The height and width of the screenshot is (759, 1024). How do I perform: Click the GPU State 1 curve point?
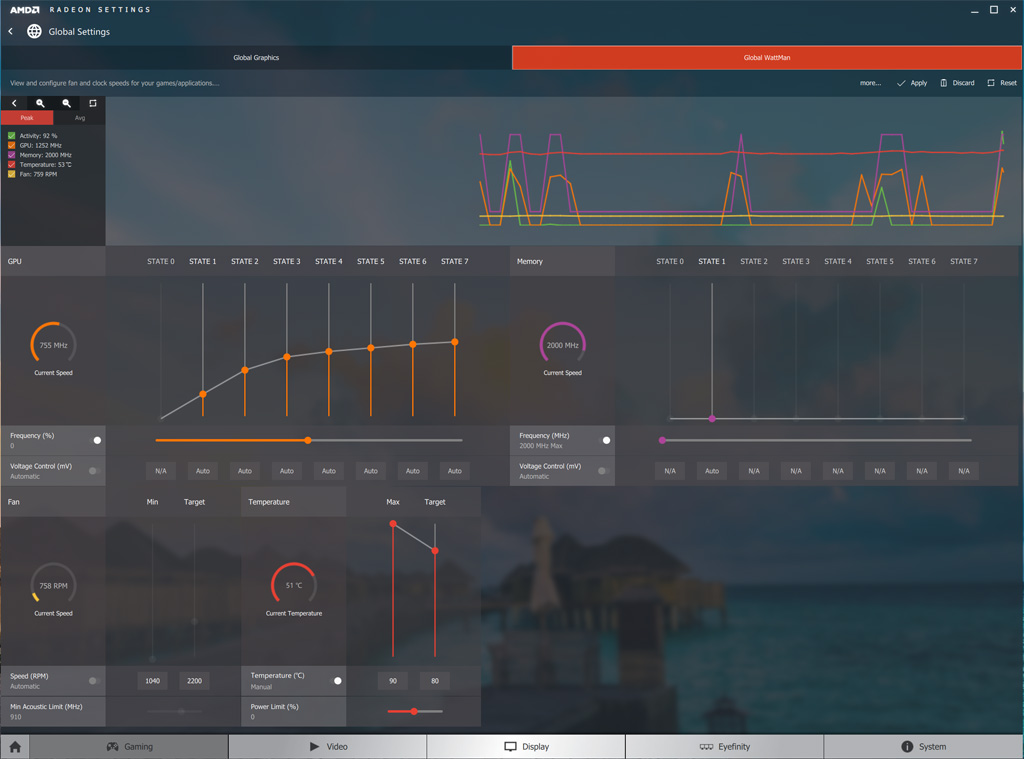[203, 394]
